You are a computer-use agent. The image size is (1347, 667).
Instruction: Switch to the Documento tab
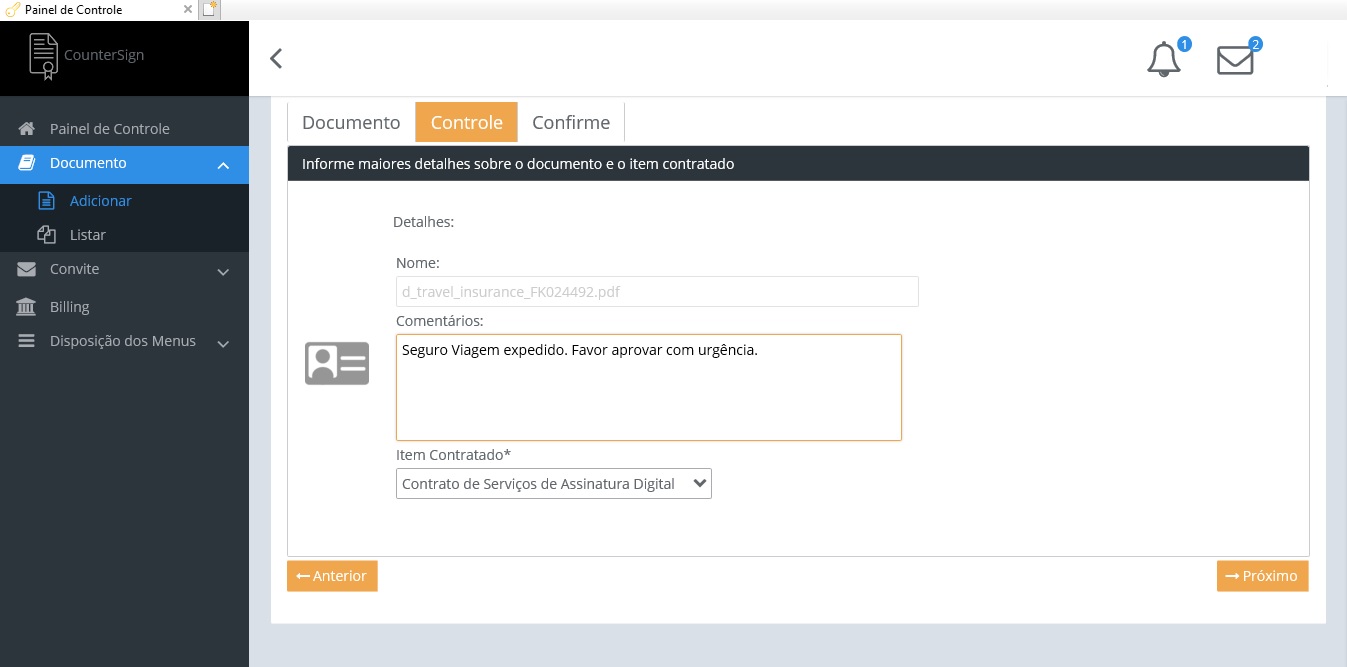click(x=351, y=122)
